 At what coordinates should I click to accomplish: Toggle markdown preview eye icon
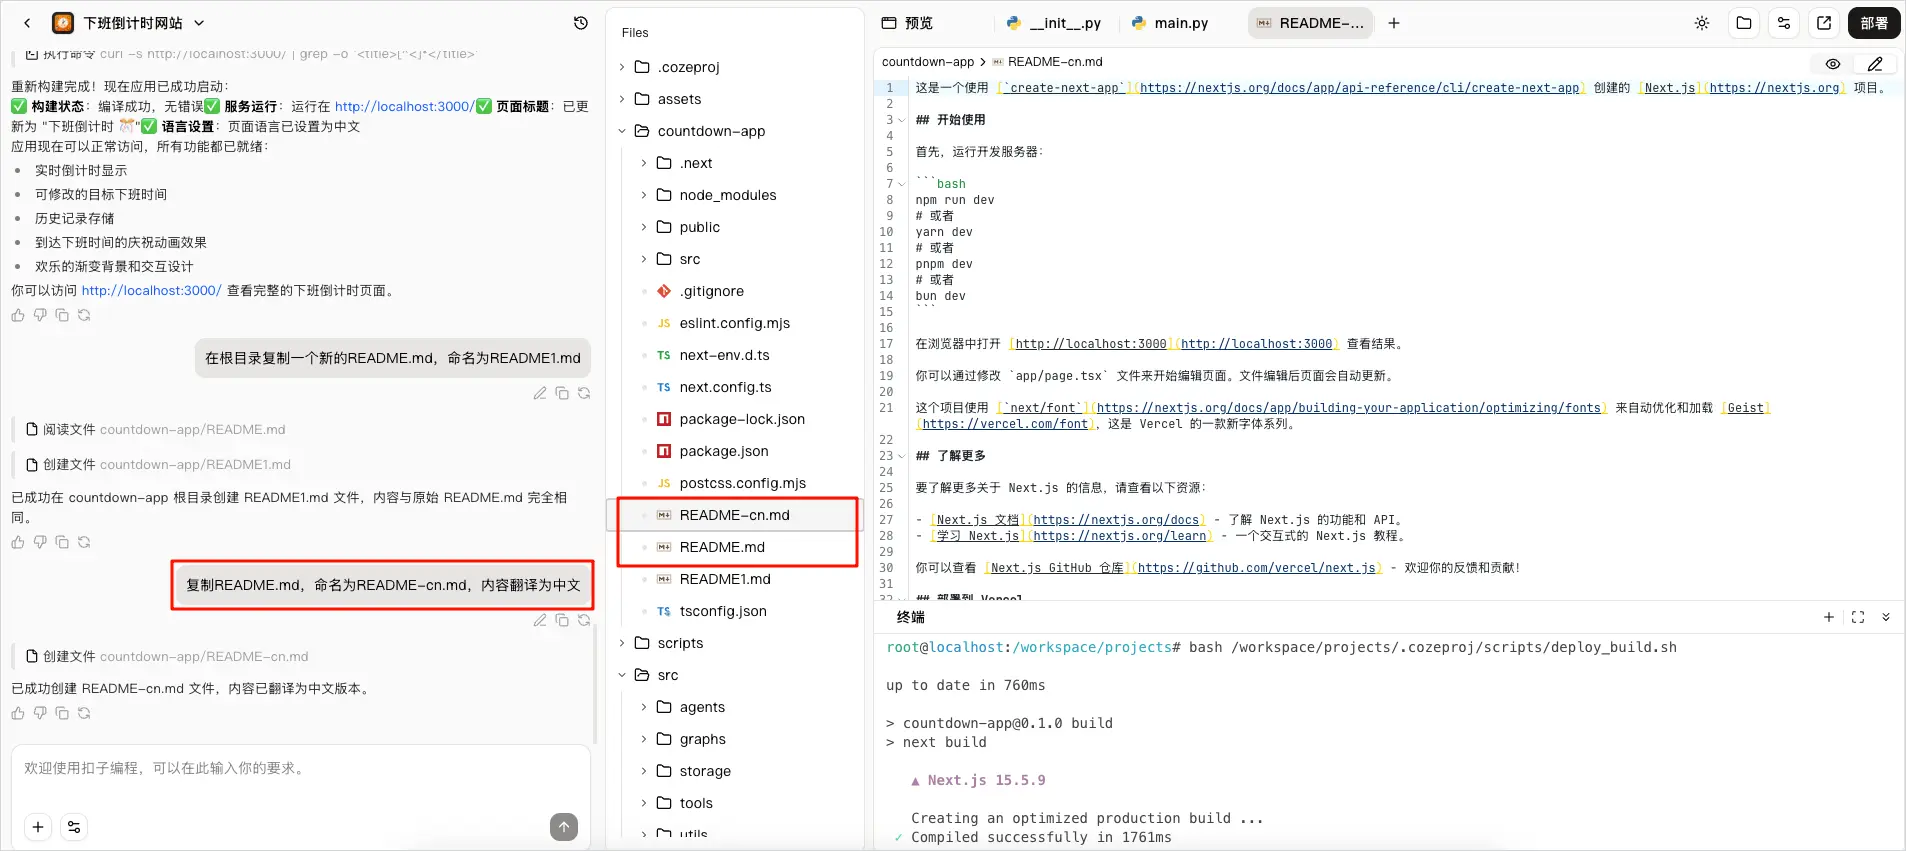click(1833, 64)
